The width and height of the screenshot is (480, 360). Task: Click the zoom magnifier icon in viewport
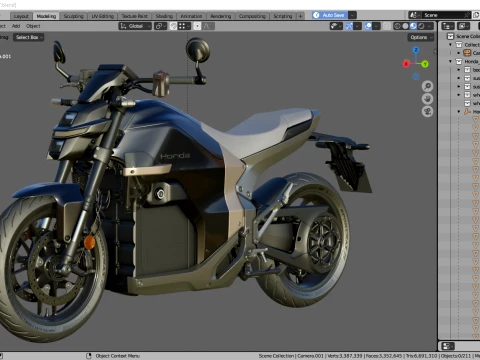pyautogui.click(x=427, y=86)
